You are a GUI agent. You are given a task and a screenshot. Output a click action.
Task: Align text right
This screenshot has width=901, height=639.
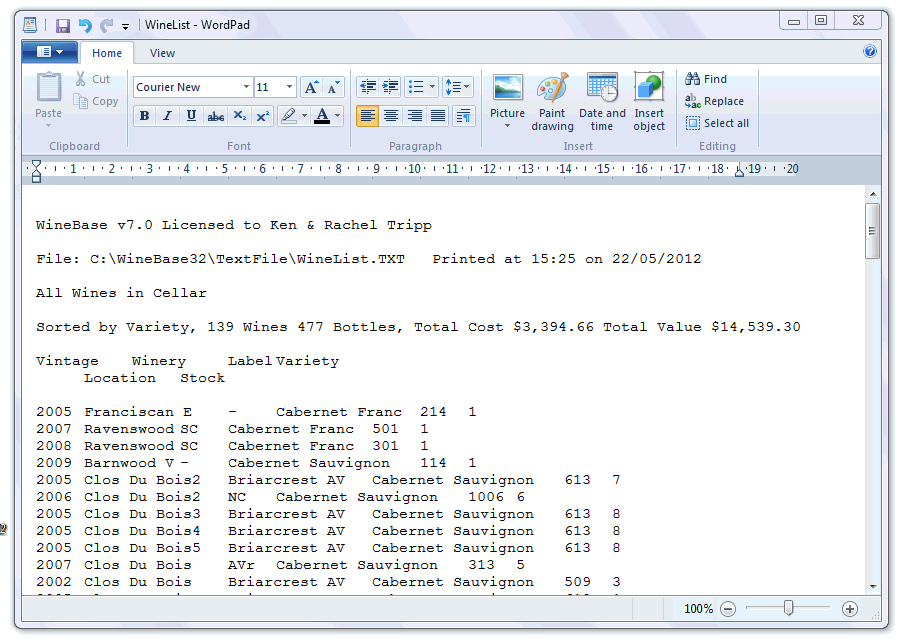414,116
